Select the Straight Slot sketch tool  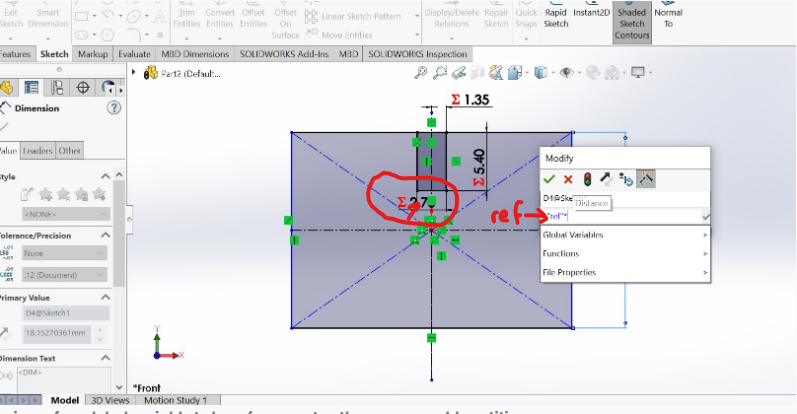(82, 35)
